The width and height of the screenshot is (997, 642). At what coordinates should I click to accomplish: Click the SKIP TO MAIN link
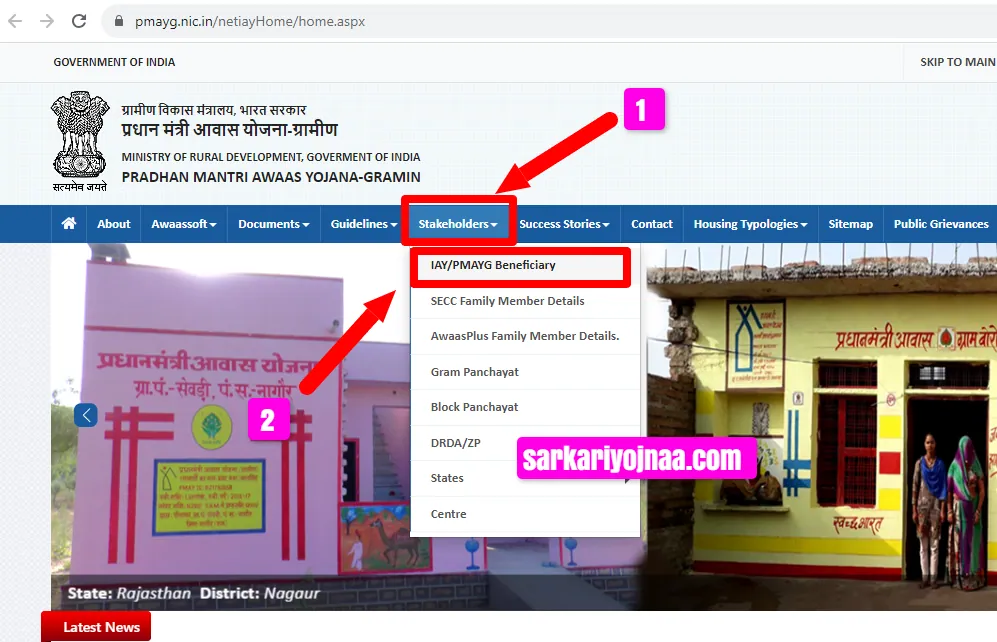pyautogui.click(x=958, y=62)
